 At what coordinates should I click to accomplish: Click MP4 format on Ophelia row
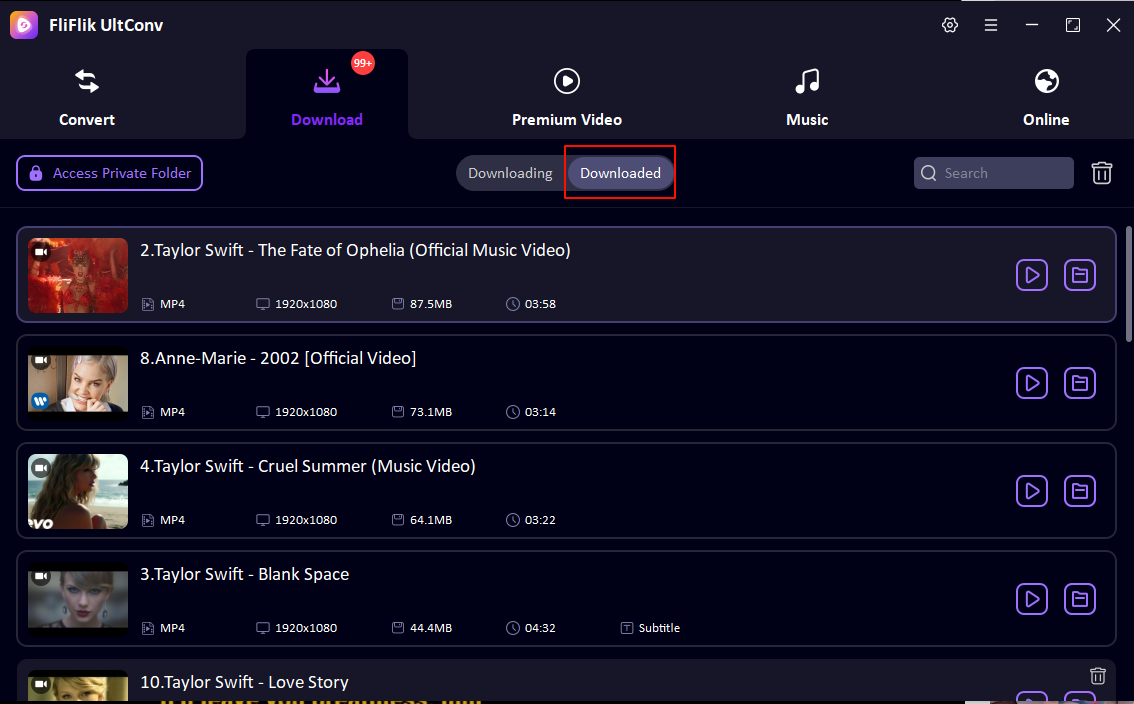[172, 304]
